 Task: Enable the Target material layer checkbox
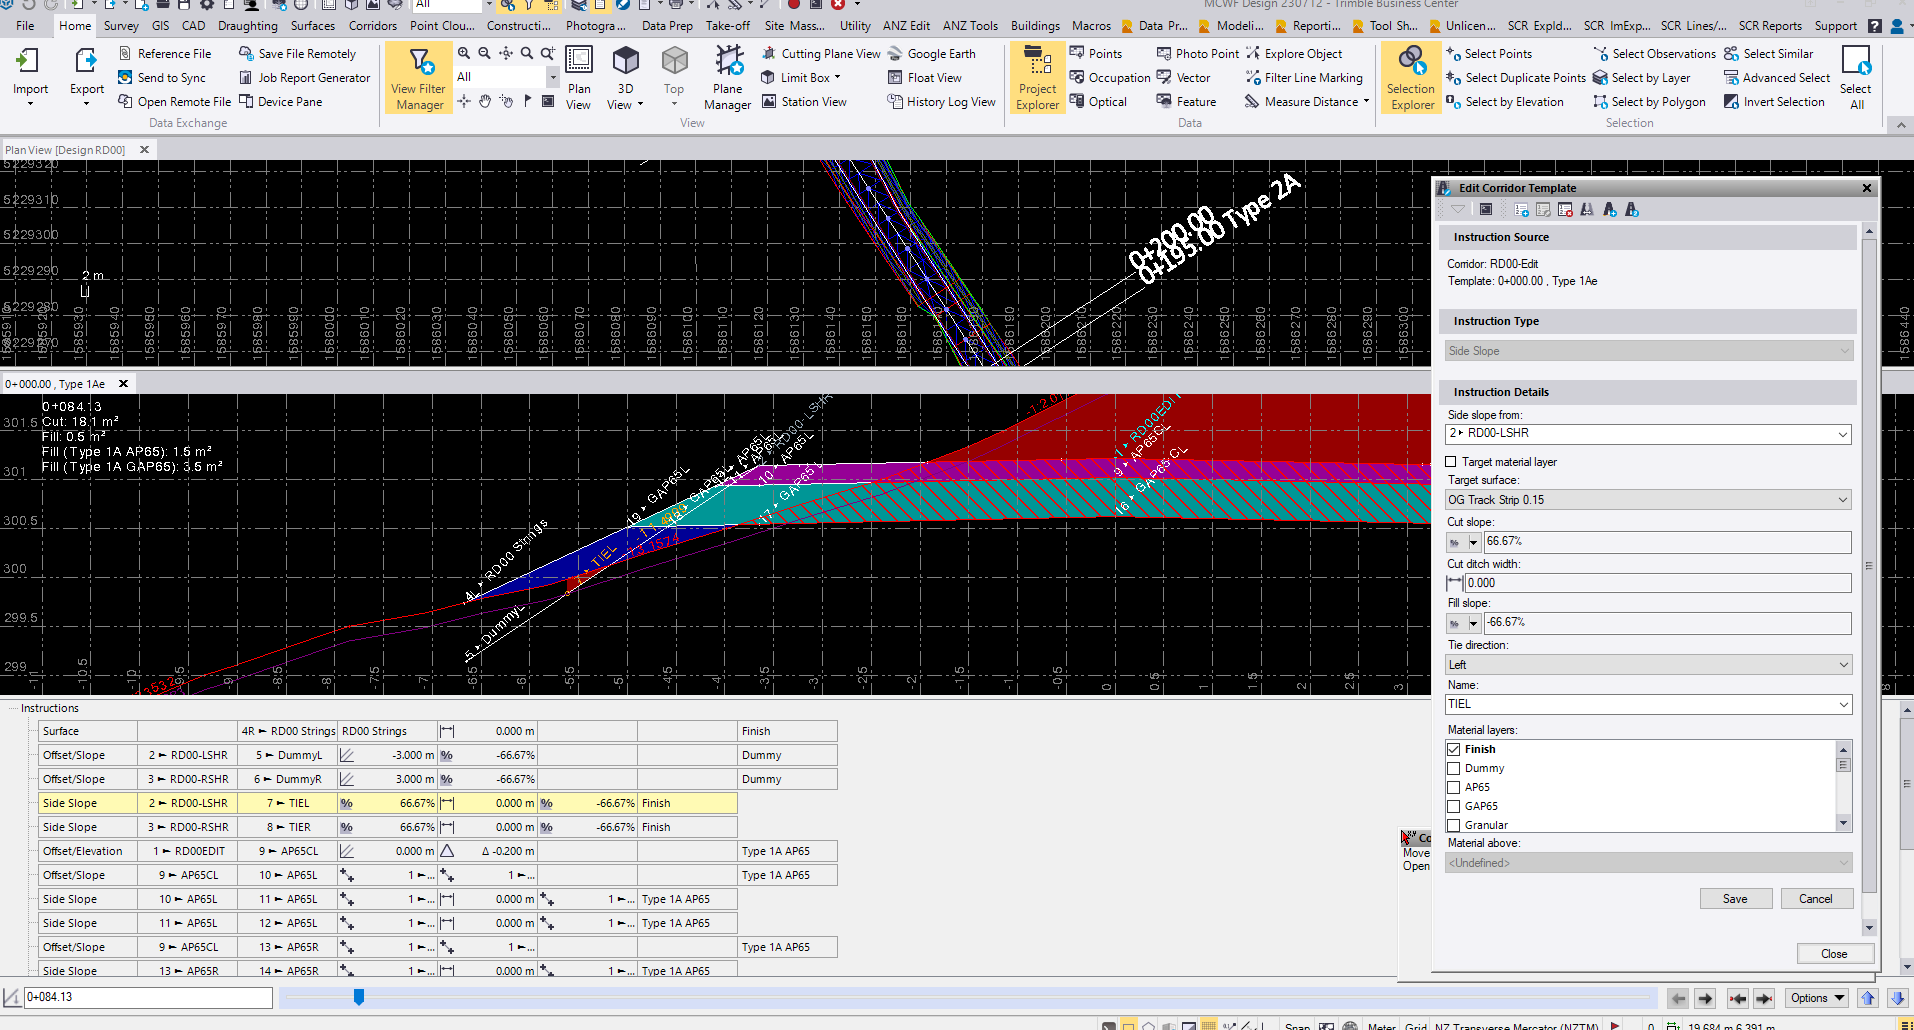coord(1451,462)
